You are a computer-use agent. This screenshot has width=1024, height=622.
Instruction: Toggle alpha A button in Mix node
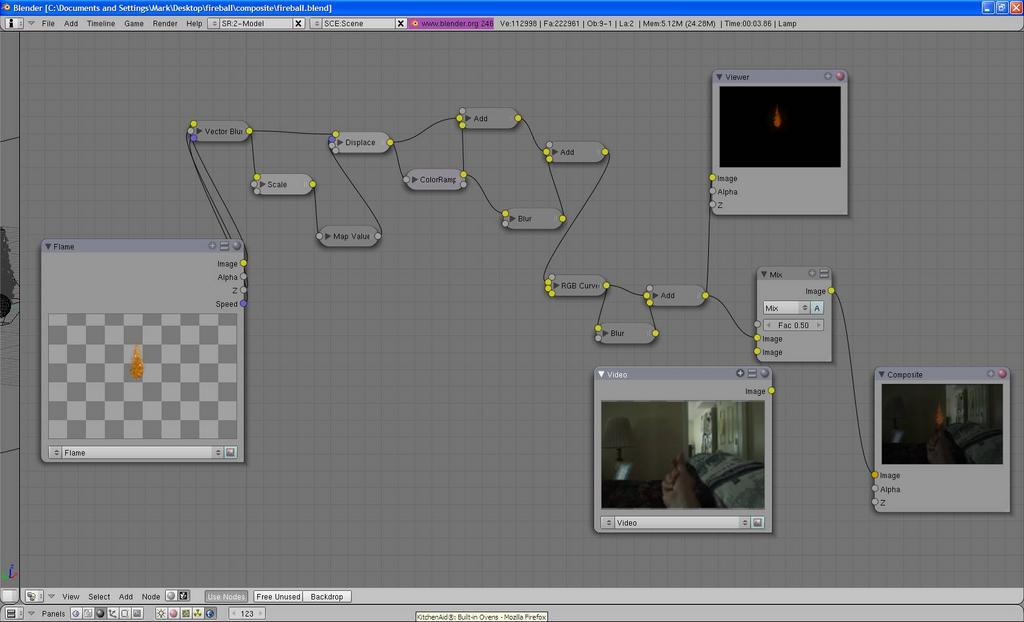pyautogui.click(x=817, y=308)
